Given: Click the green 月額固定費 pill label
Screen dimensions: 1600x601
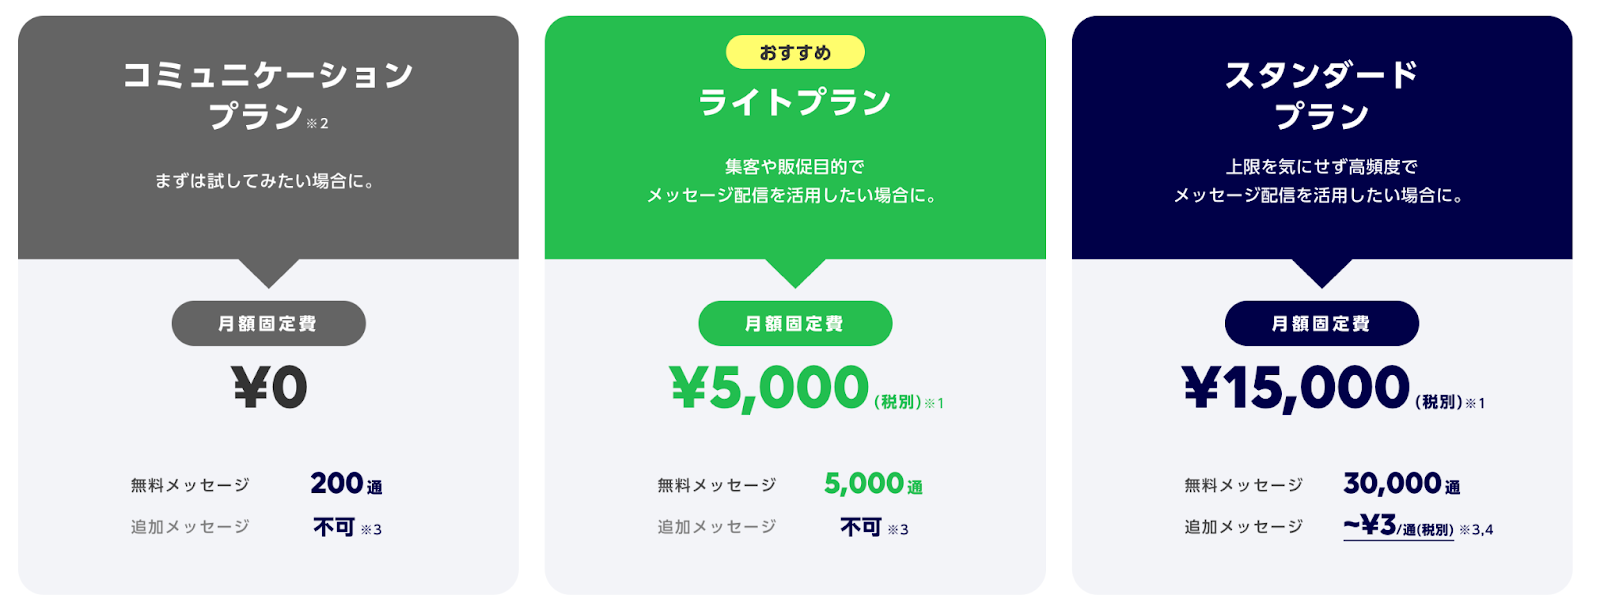Looking at the screenshot, I should (795, 324).
